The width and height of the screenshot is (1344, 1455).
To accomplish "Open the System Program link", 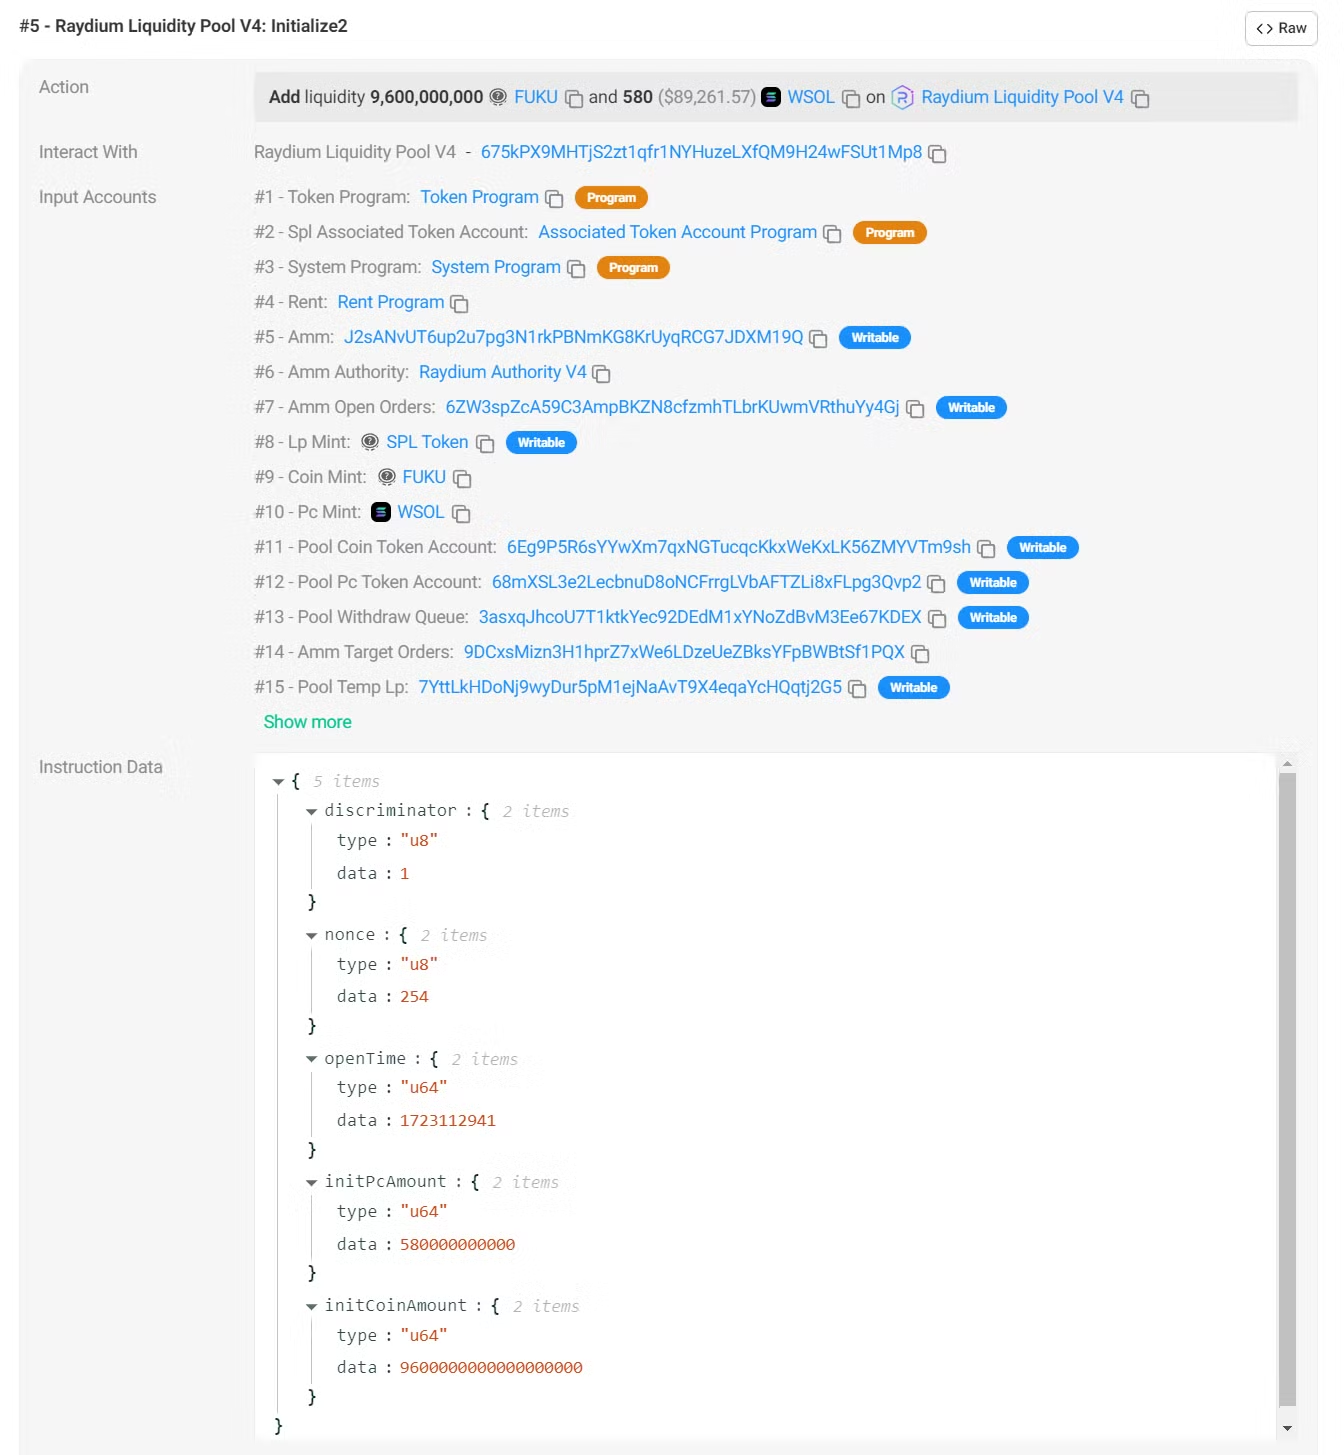I will (x=496, y=267).
